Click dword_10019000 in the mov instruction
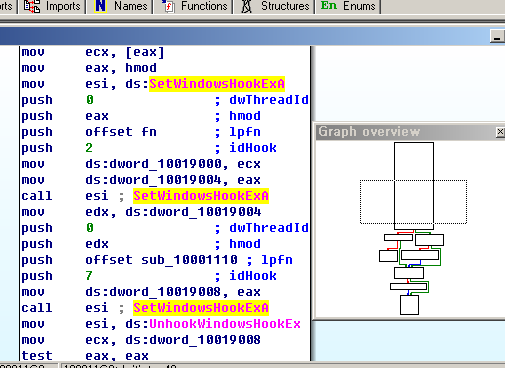This screenshot has width=505, height=368. [x=165, y=164]
